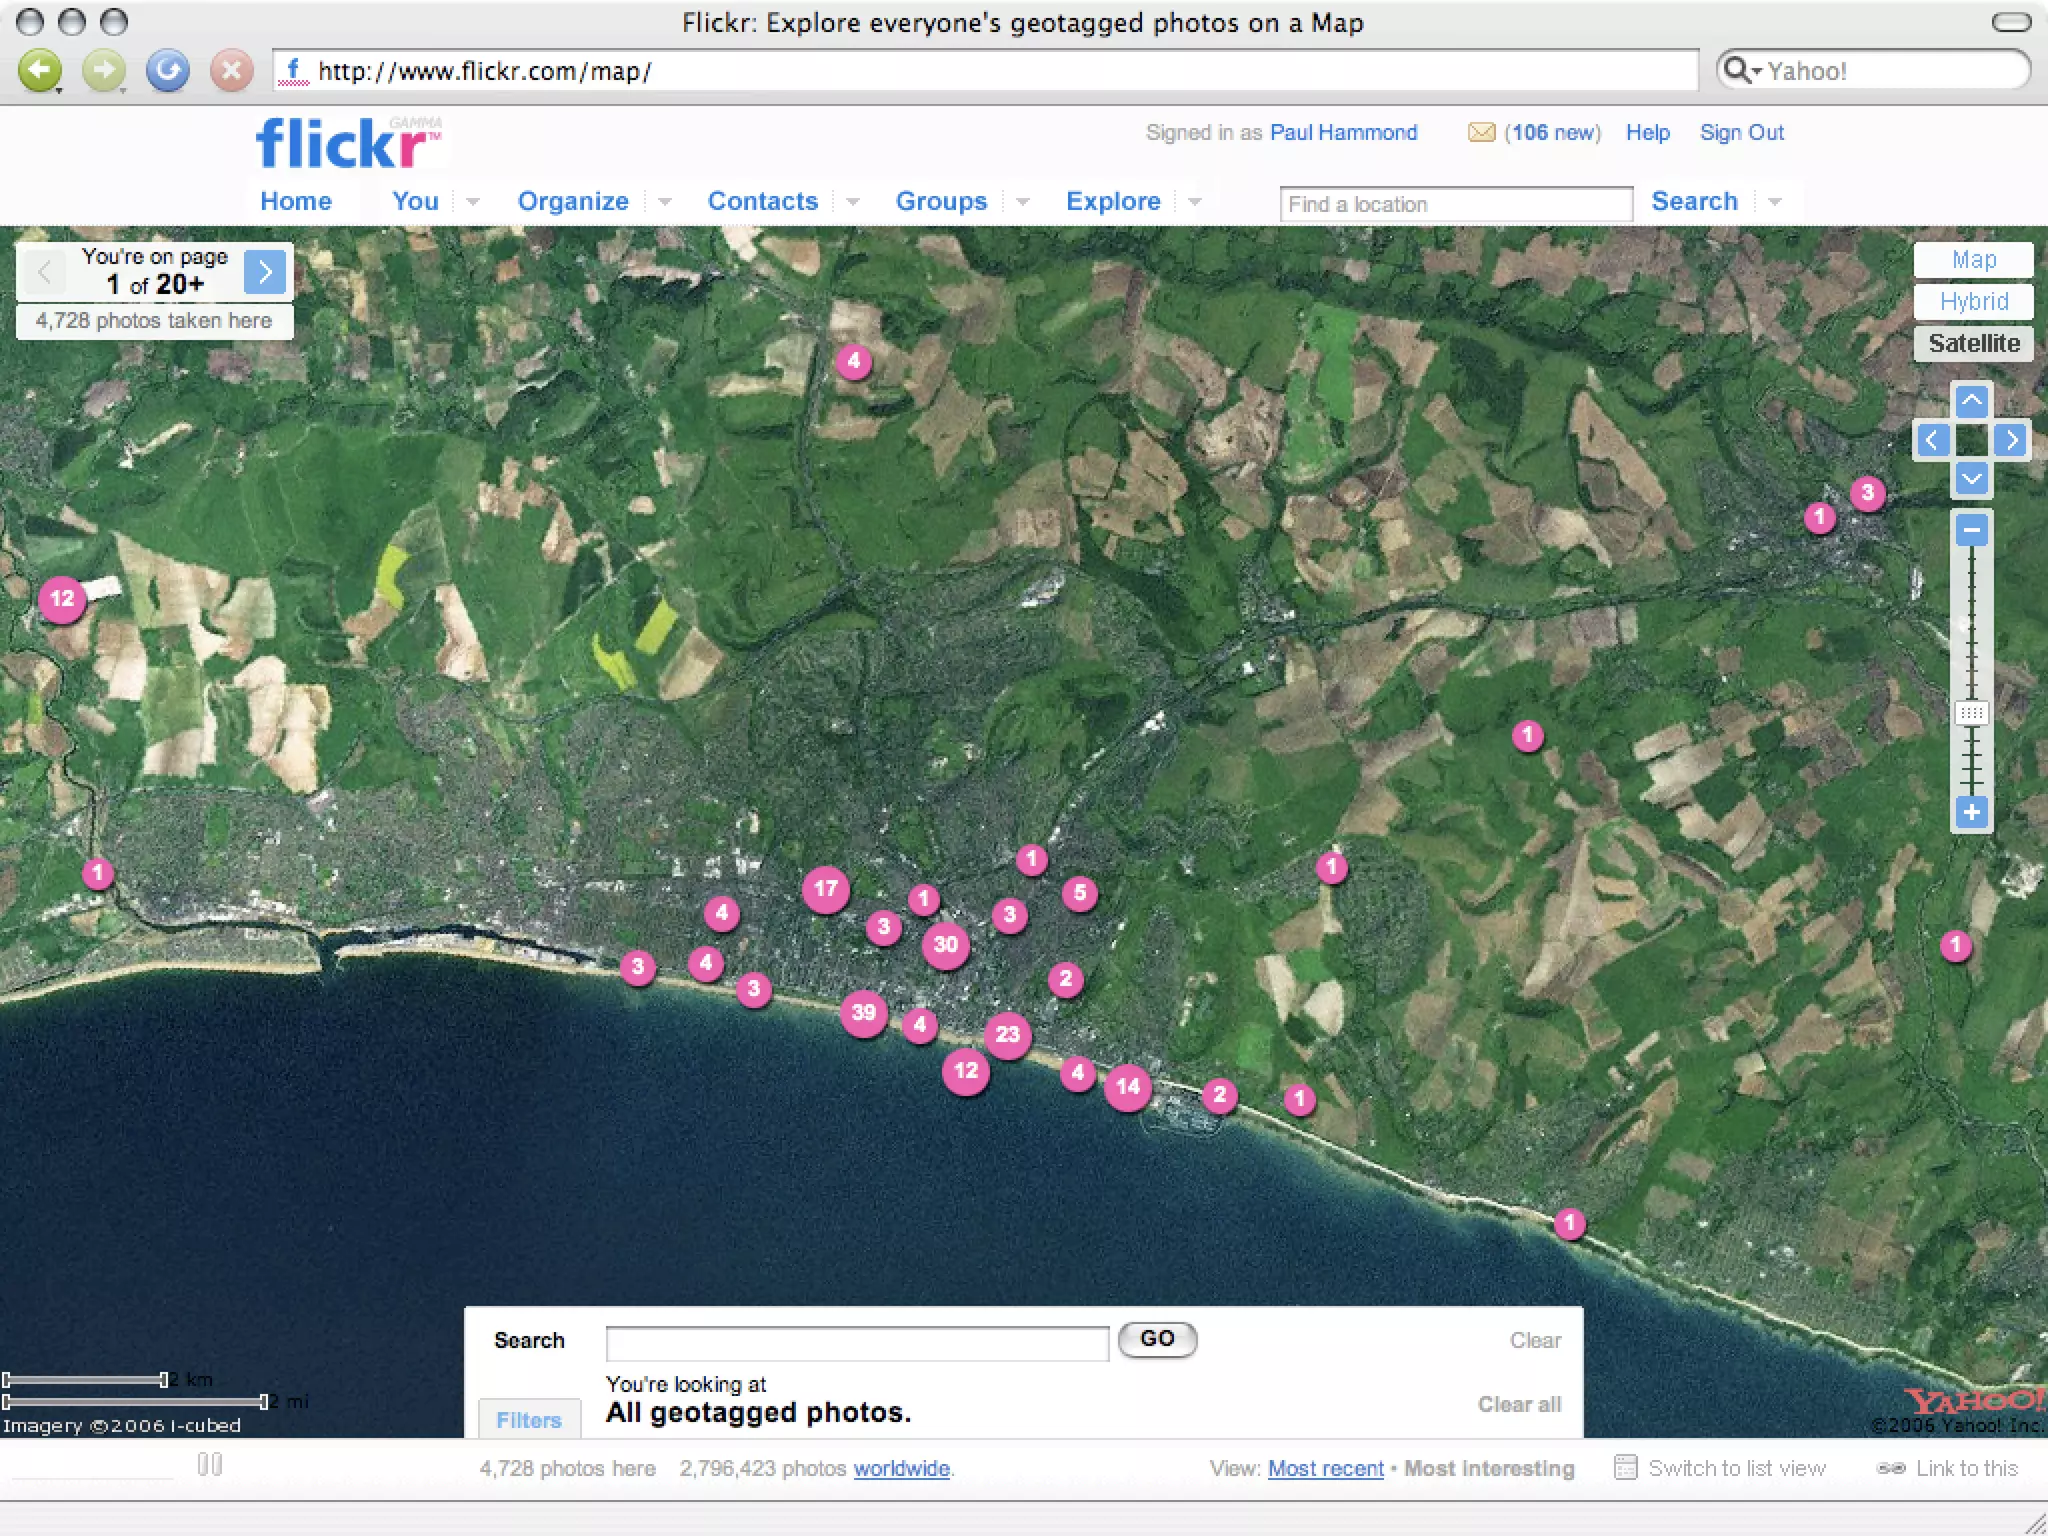
Task: Open the mail envelope icon
Action: [x=1481, y=133]
